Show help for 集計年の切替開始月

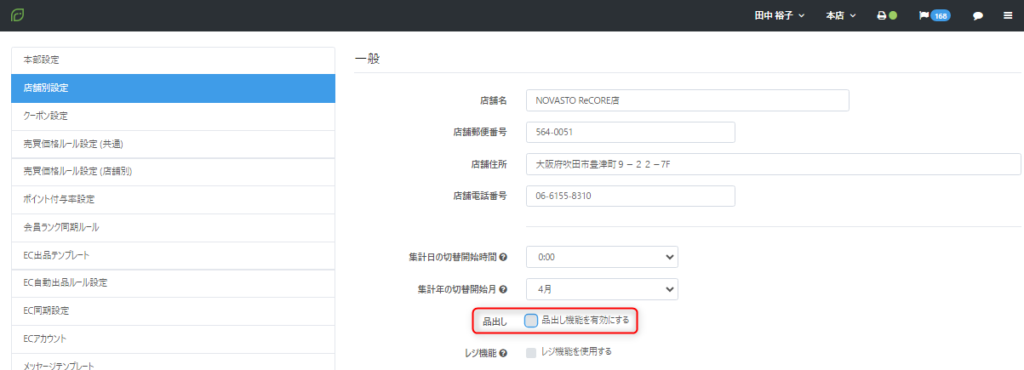[x=503, y=288]
